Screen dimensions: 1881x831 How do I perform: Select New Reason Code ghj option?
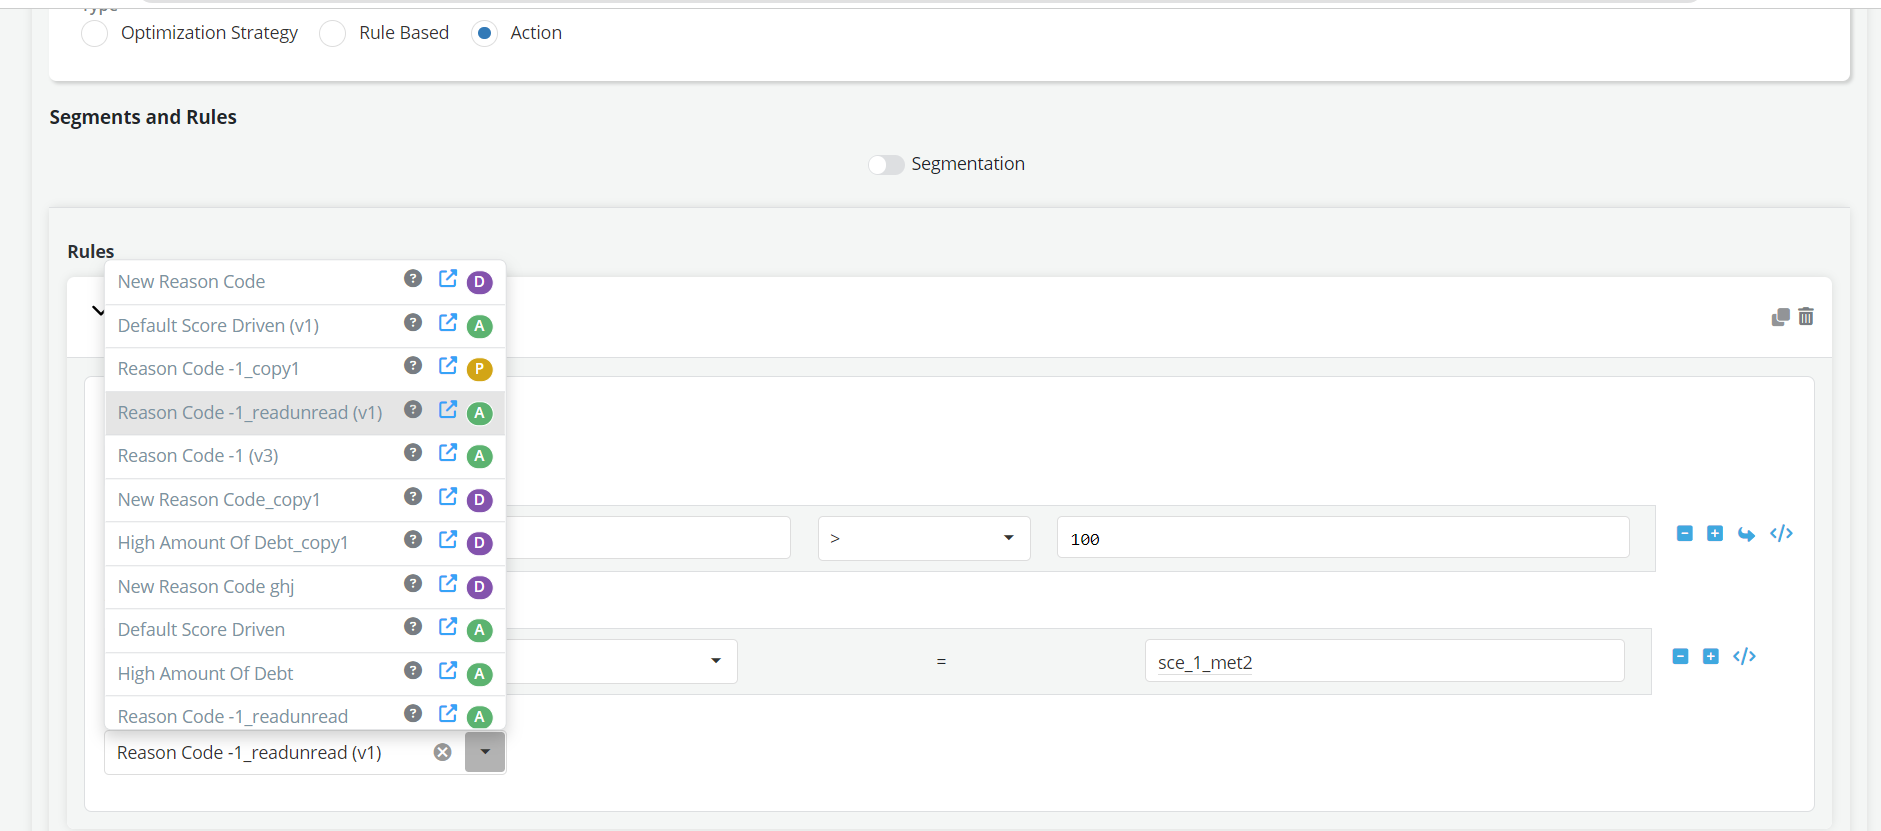[206, 587]
